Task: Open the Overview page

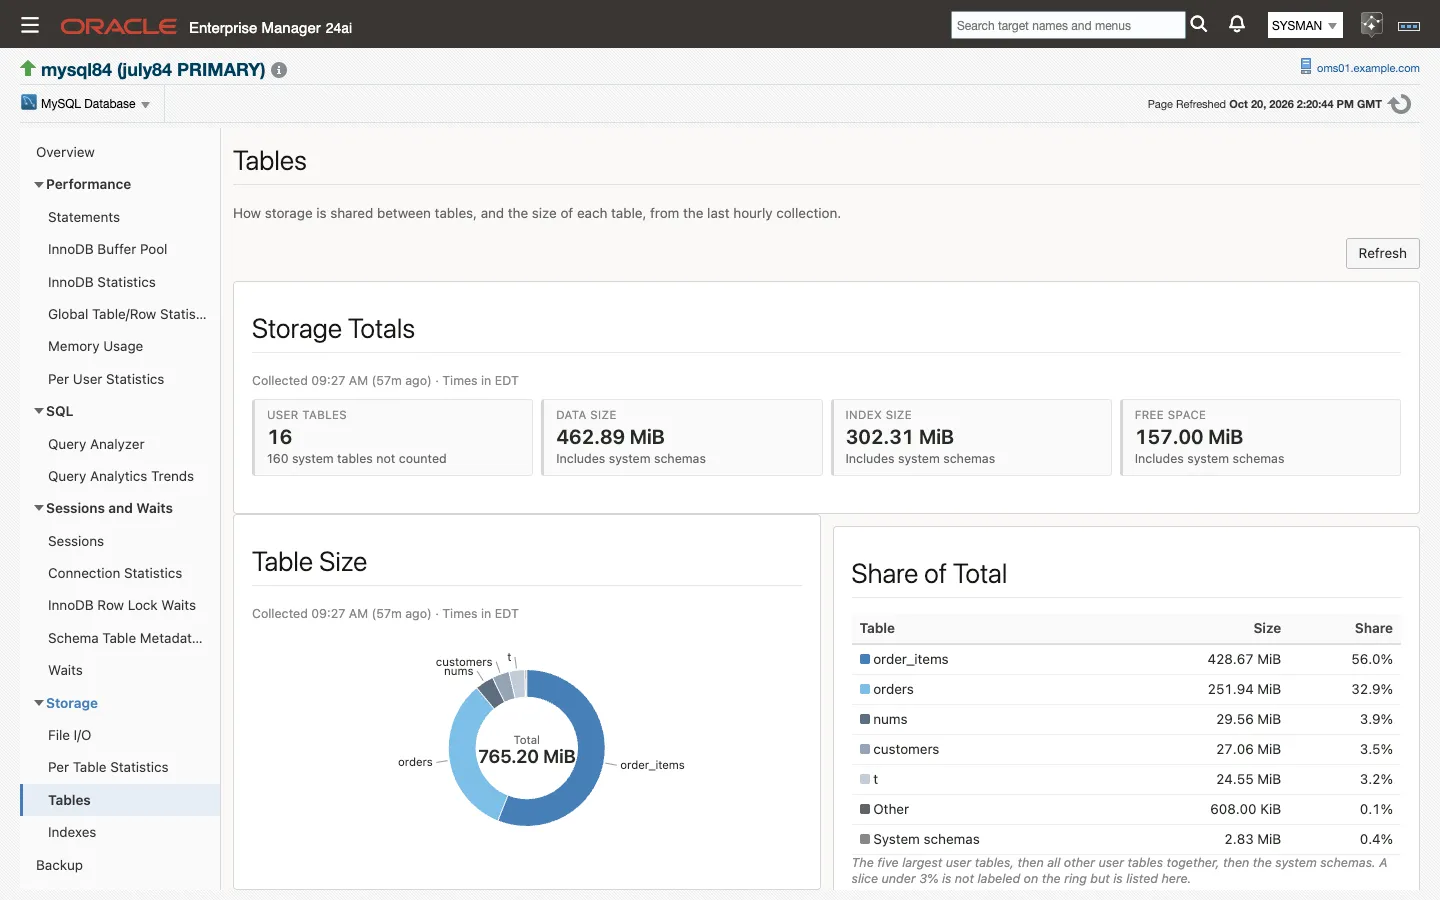Action: tap(65, 152)
